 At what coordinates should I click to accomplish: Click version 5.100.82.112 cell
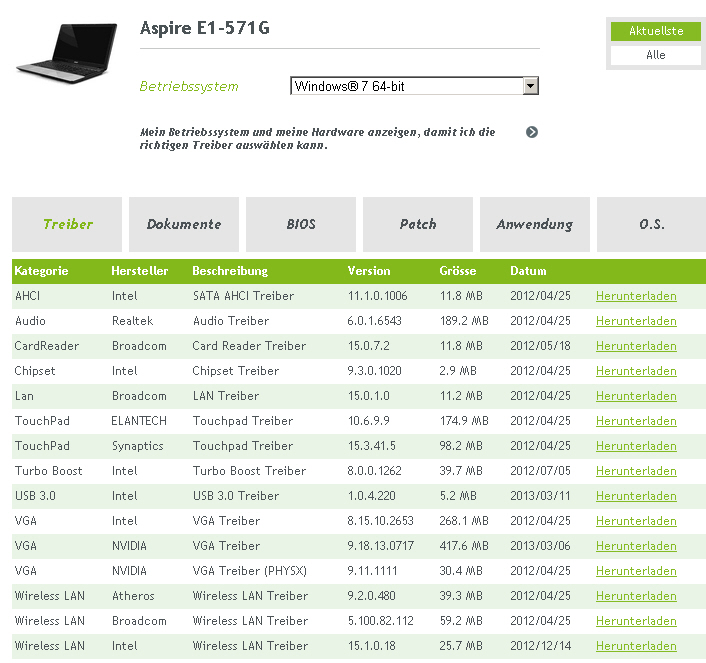coord(380,621)
